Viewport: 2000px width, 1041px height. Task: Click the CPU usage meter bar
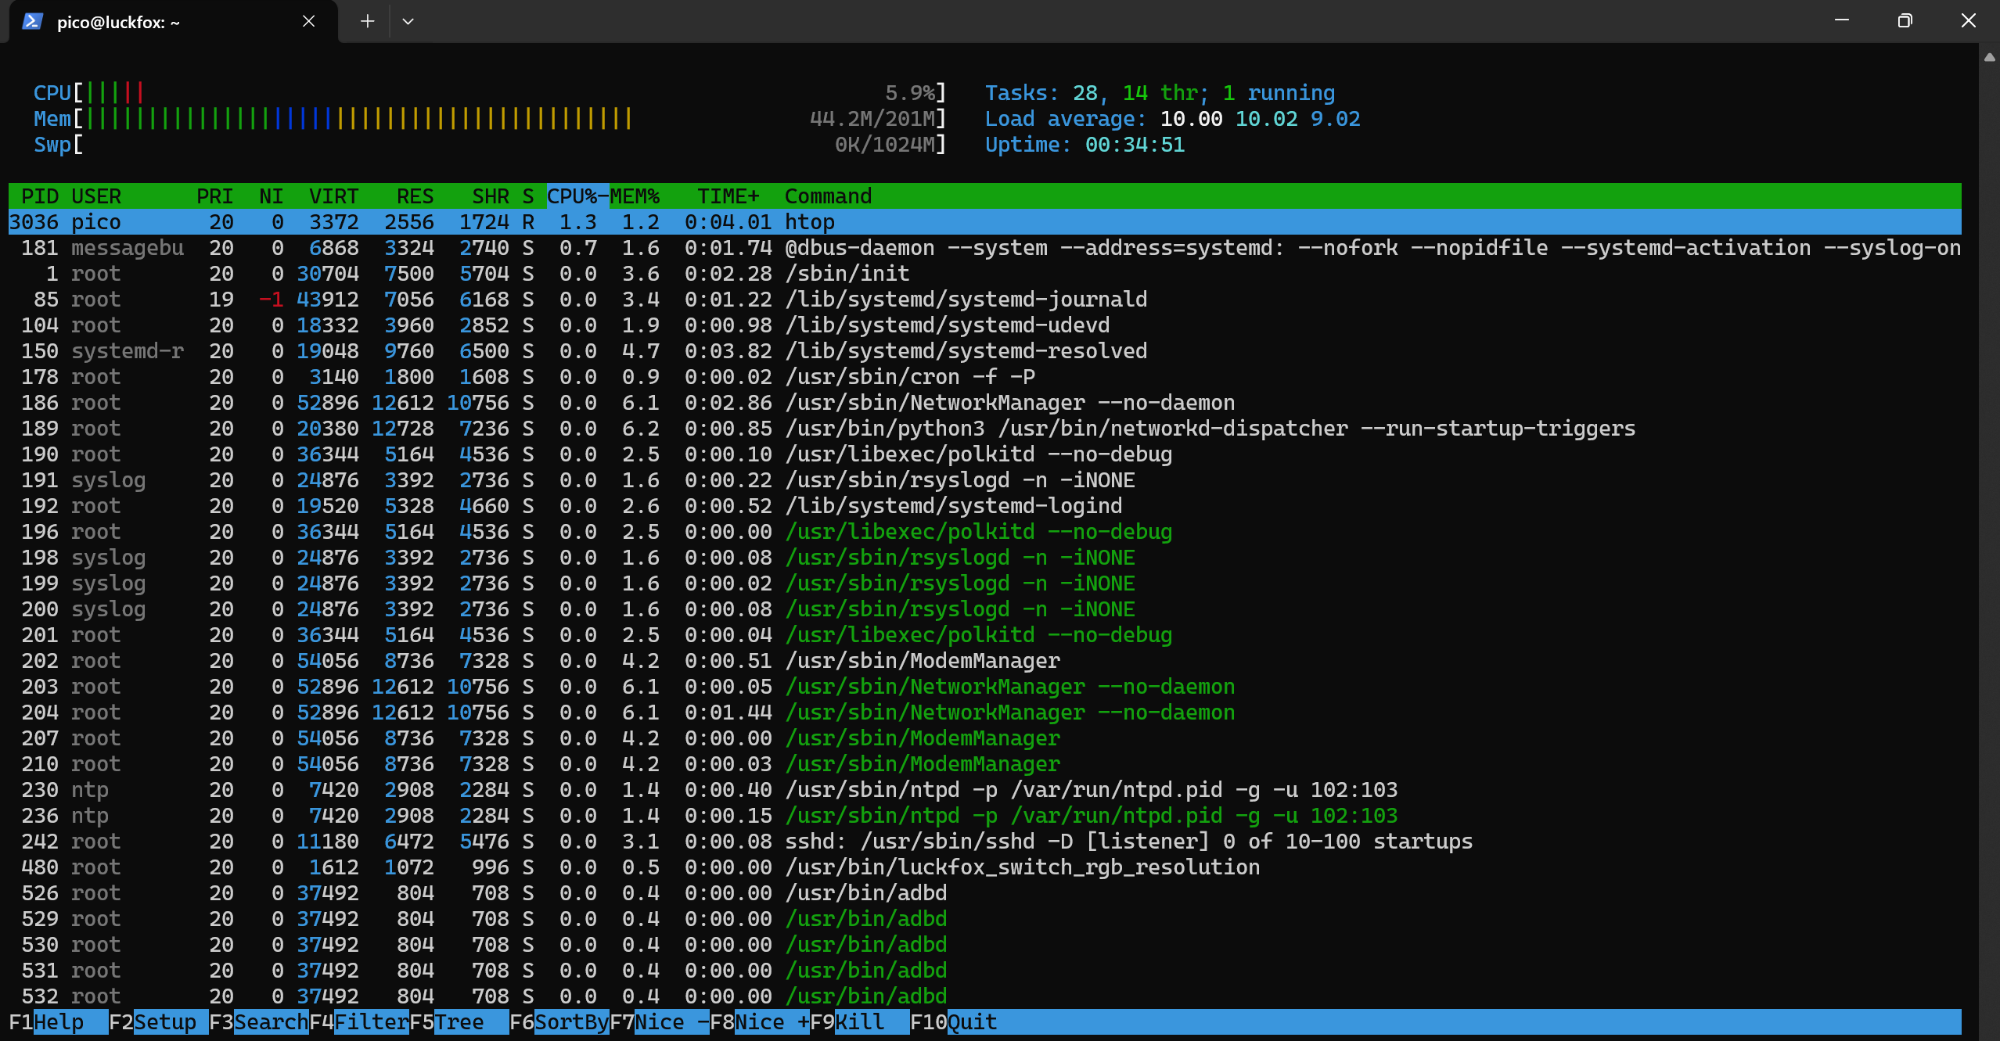[490, 93]
